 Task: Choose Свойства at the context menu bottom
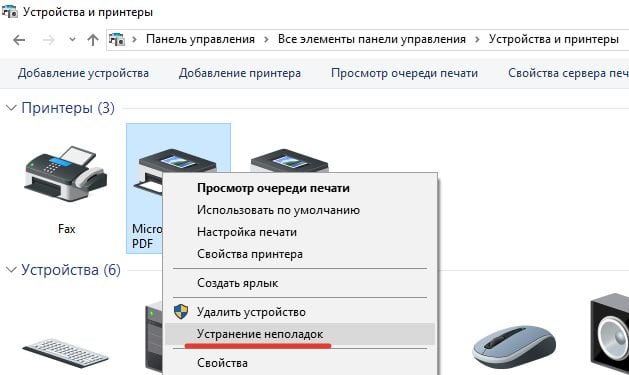click(x=222, y=363)
